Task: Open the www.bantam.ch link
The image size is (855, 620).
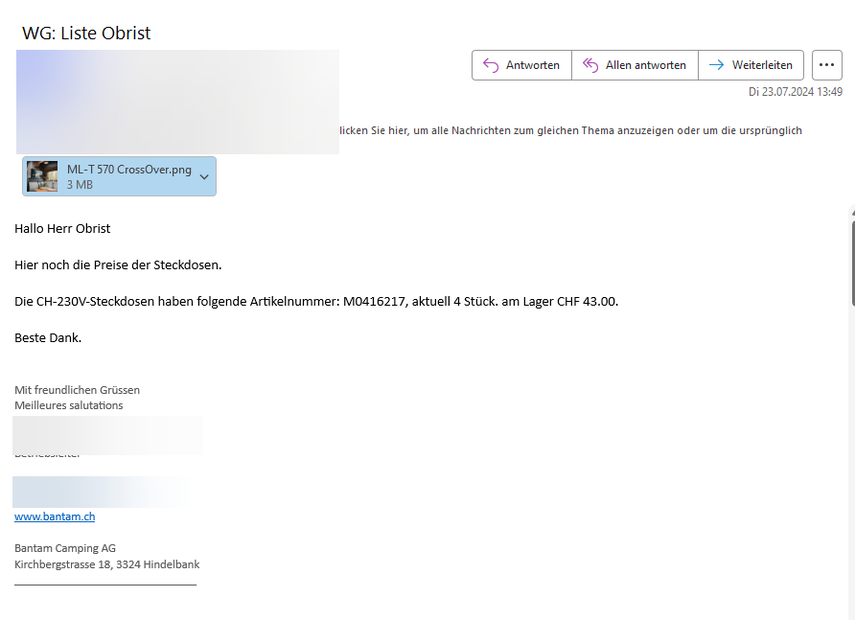Action: 54,516
